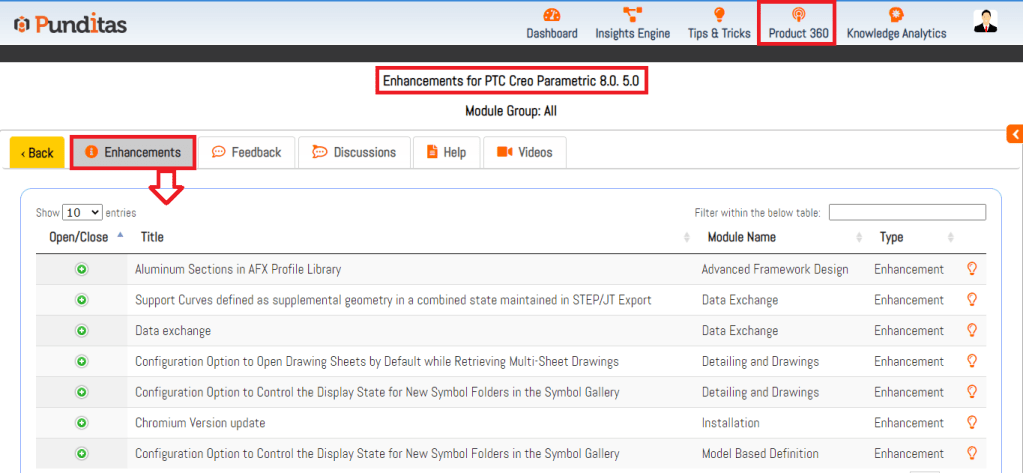Open the Videos tab
The image size is (1023, 473).
524,152
